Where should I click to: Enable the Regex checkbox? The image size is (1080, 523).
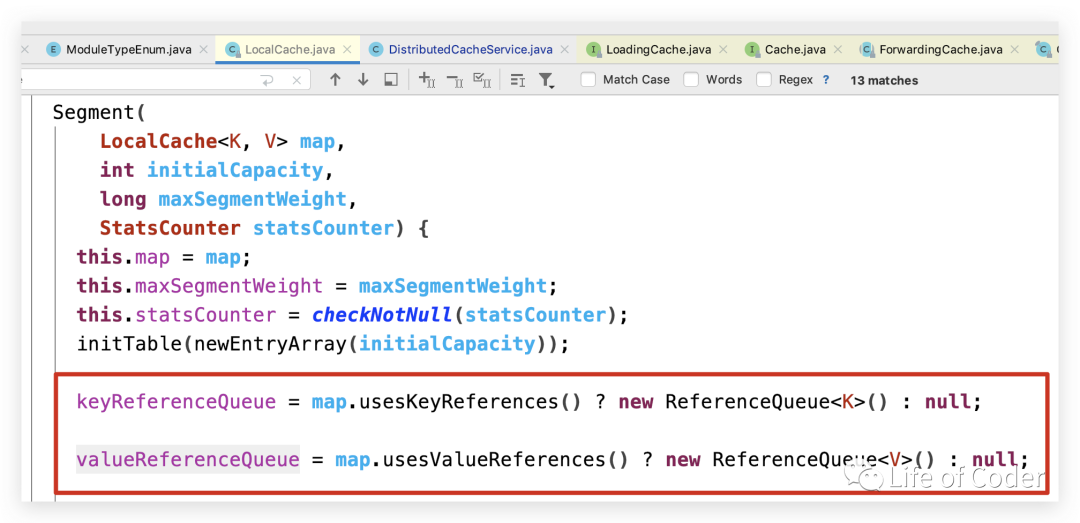(764, 80)
